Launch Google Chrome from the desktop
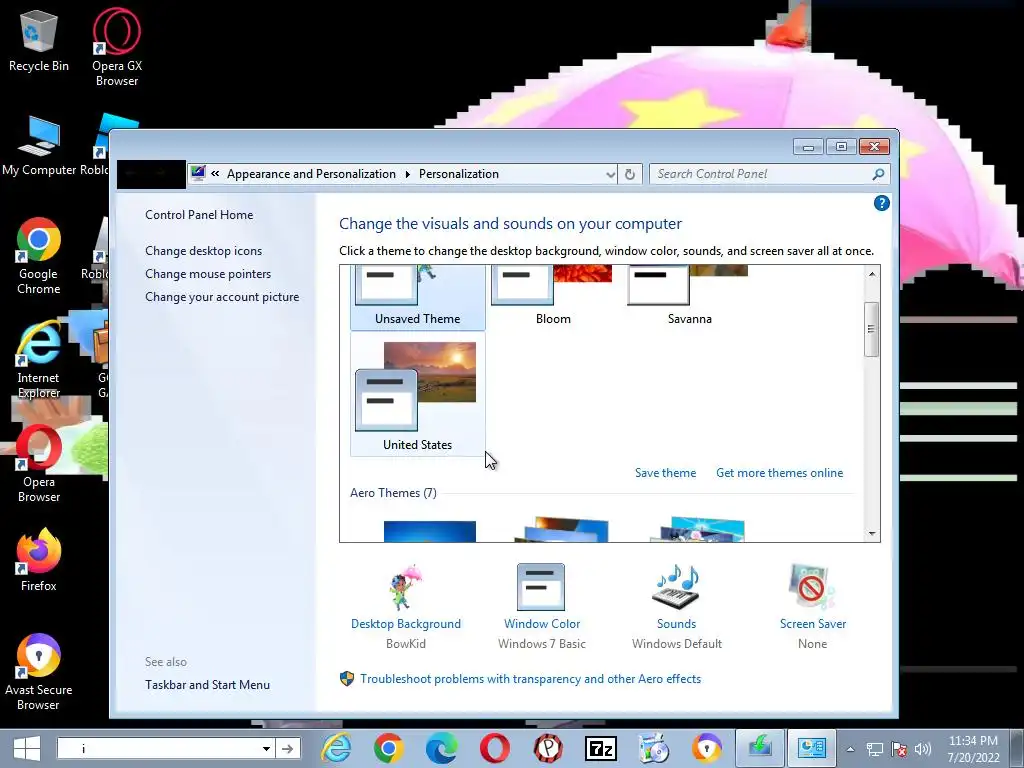This screenshot has width=1024, height=768. tap(39, 255)
